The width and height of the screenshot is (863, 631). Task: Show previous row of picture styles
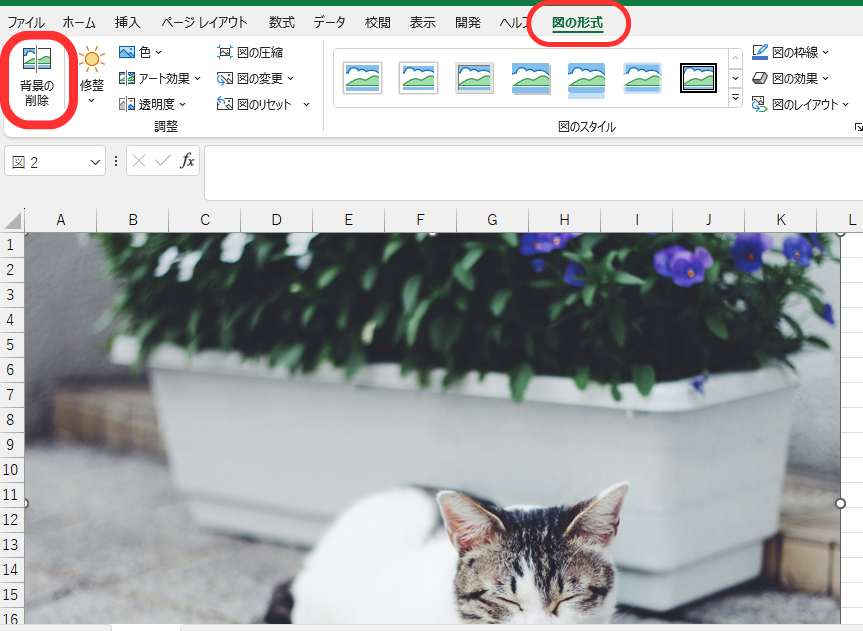(735, 58)
